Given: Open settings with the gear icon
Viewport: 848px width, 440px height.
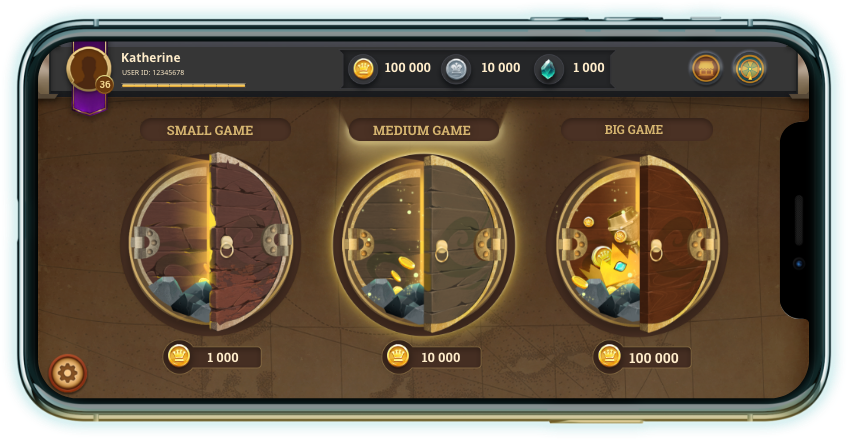Looking at the screenshot, I should pos(68,373).
